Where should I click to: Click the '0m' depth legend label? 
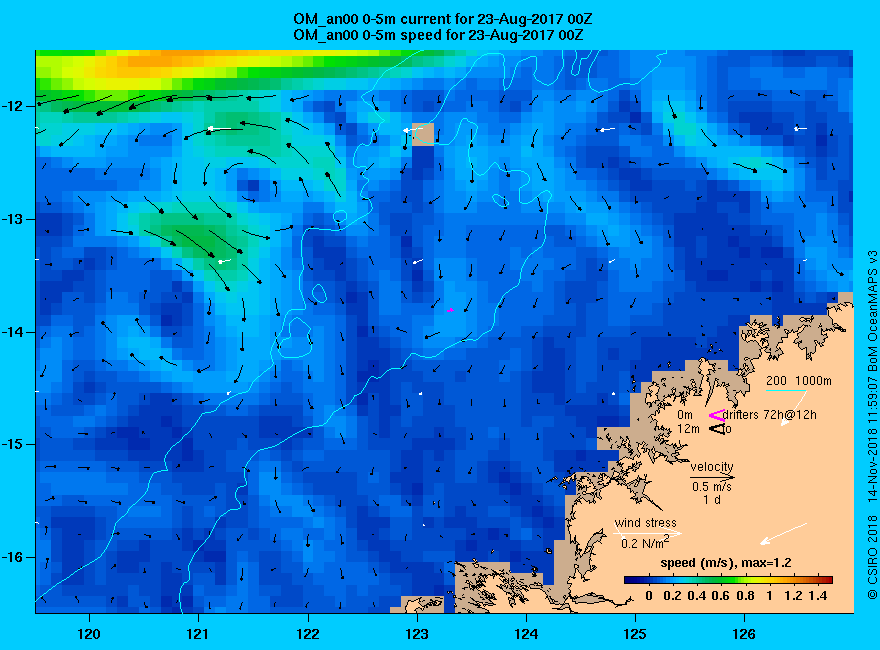pos(685,415)
